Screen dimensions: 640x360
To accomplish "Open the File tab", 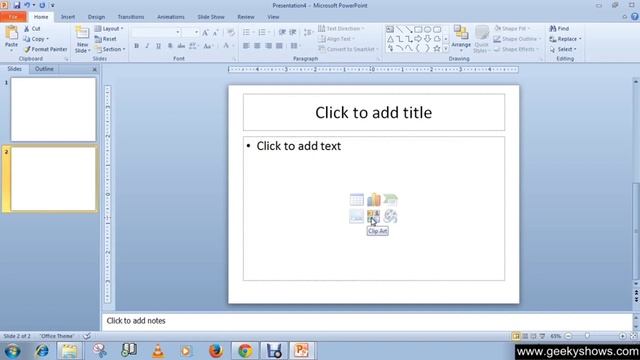I will 13,17.
